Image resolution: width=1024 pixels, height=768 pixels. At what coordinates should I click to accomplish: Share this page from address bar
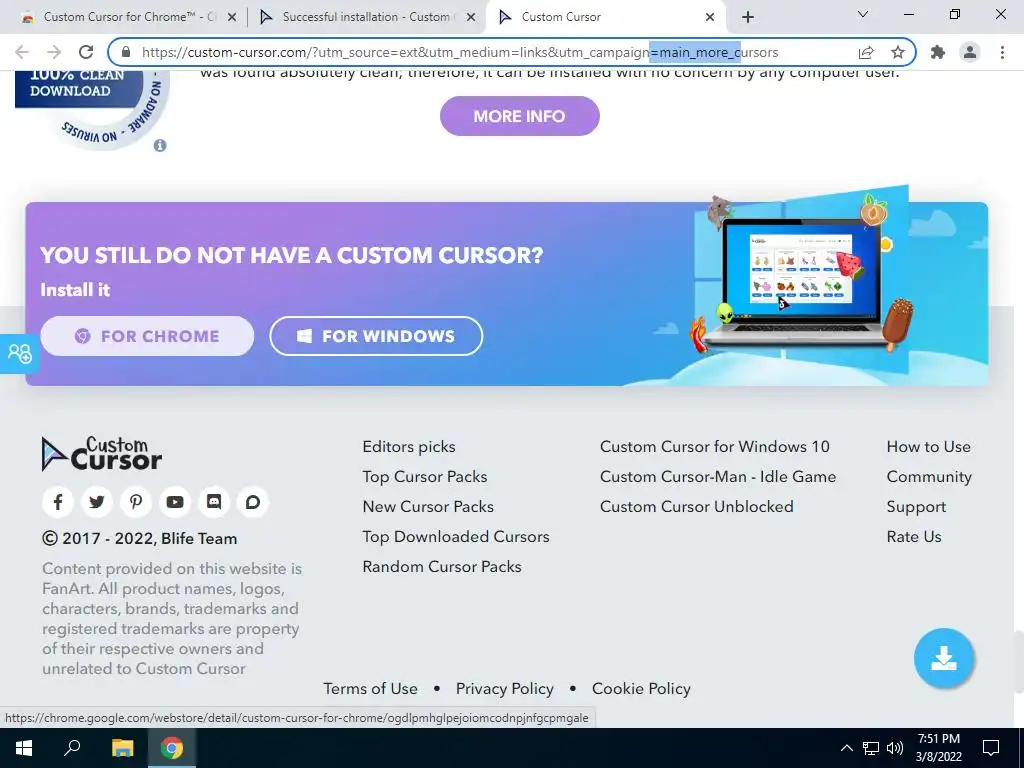(x=866, y=52)
